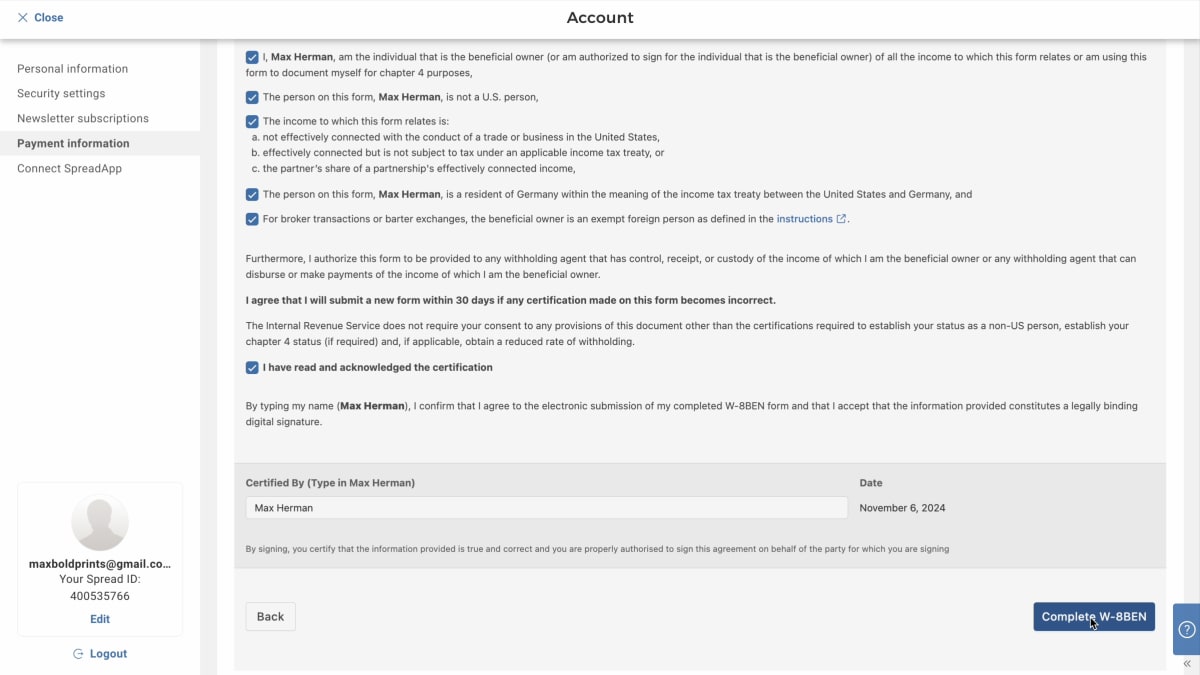
Task: Click the external link icon beside instructions
Action: coord(841,219)
